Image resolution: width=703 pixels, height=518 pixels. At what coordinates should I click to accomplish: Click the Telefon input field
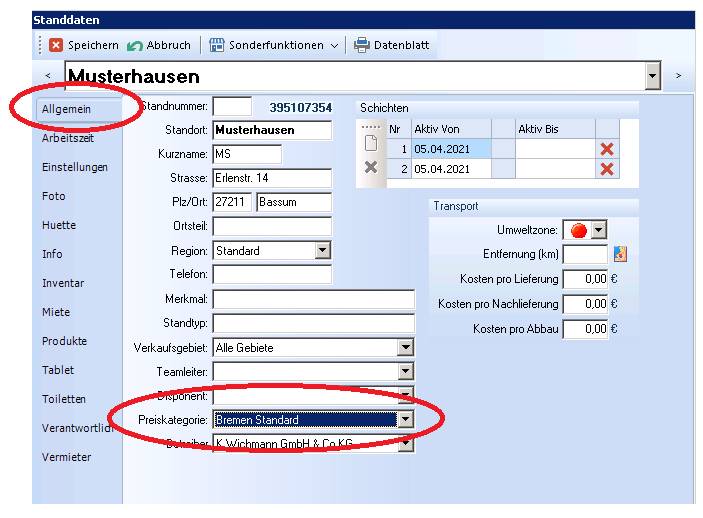pos(271,274)
